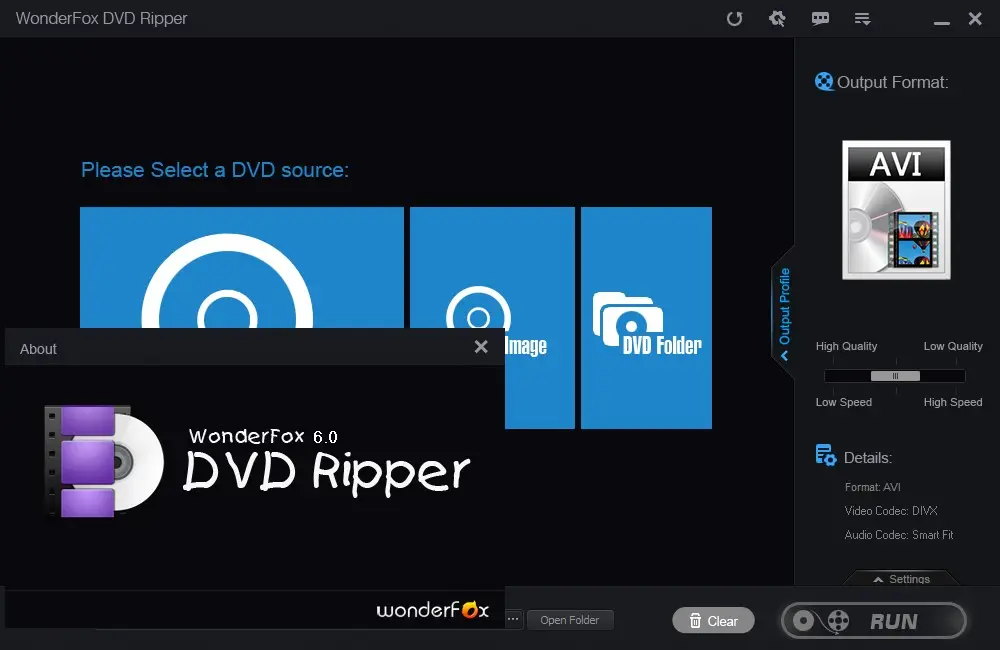Start ripping with the RUN button
The width and height of the screenshot is (1000, 650).
874,621
